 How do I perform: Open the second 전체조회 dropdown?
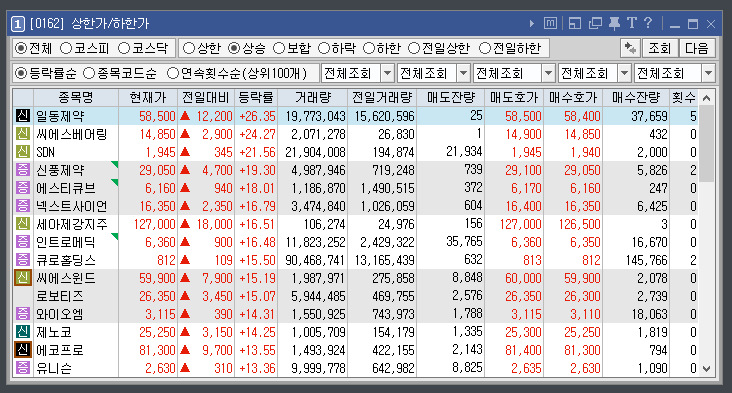pyautogui.click(x=463, y=73)
